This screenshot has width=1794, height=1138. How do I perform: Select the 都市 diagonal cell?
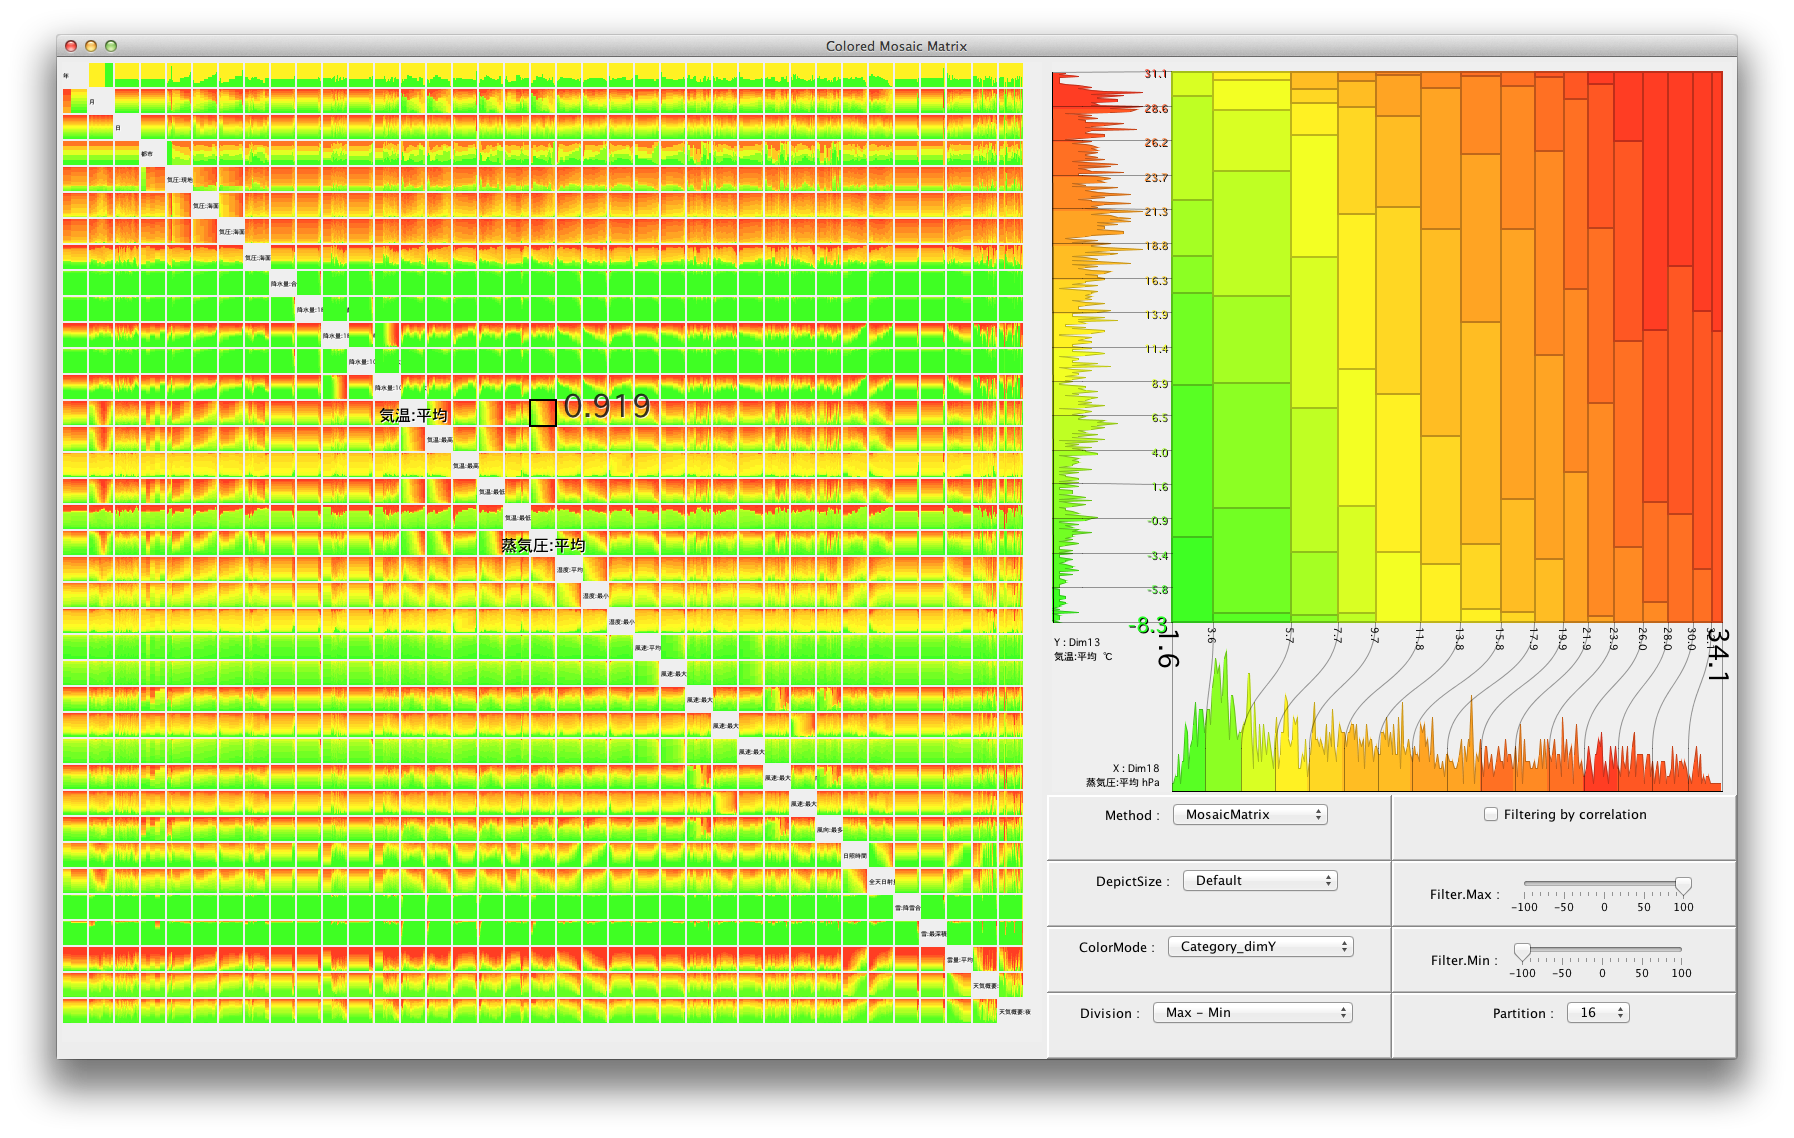click(x=153, y=153)
